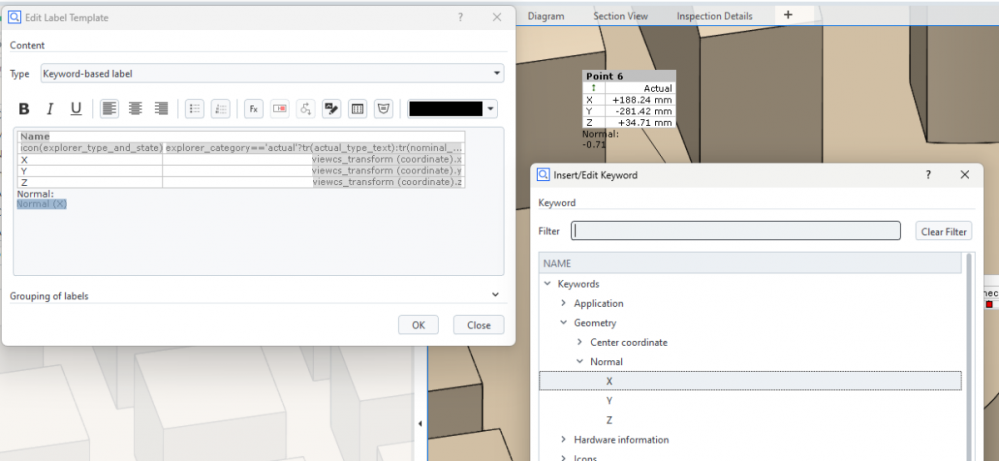The image size is (999, 461).
Task: Select the Y keyword under Normal
Action: coord(610,401)
